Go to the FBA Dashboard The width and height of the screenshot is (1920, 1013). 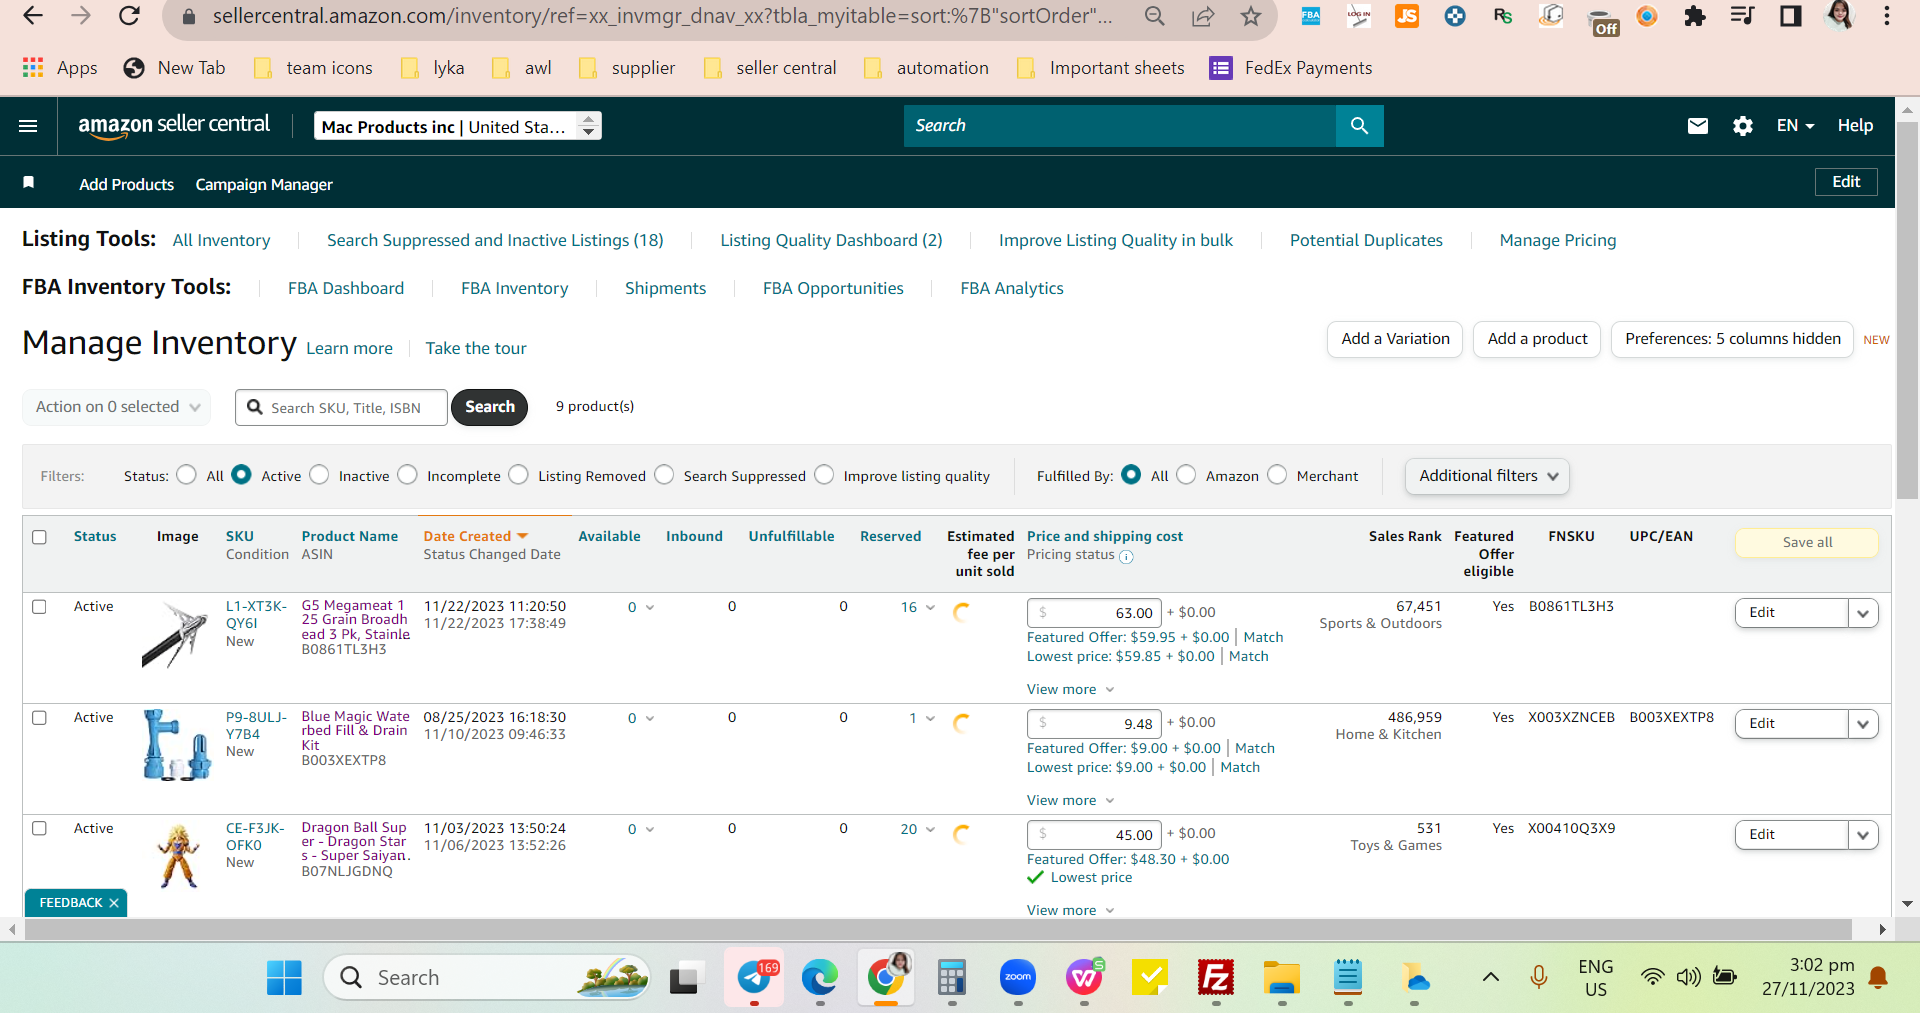(x=346, y=288)
